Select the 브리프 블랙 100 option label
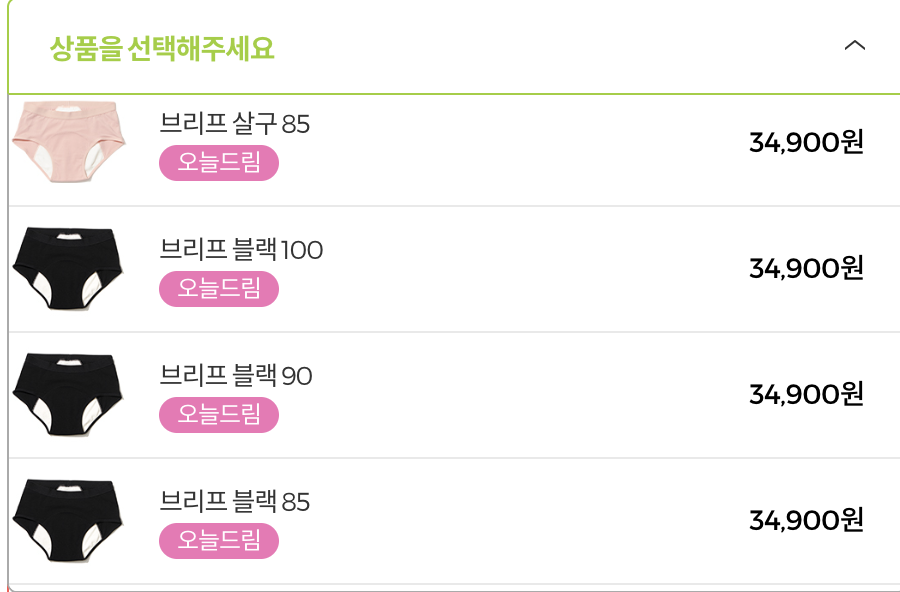The image size is (900, 592). (x=241, y=249)
